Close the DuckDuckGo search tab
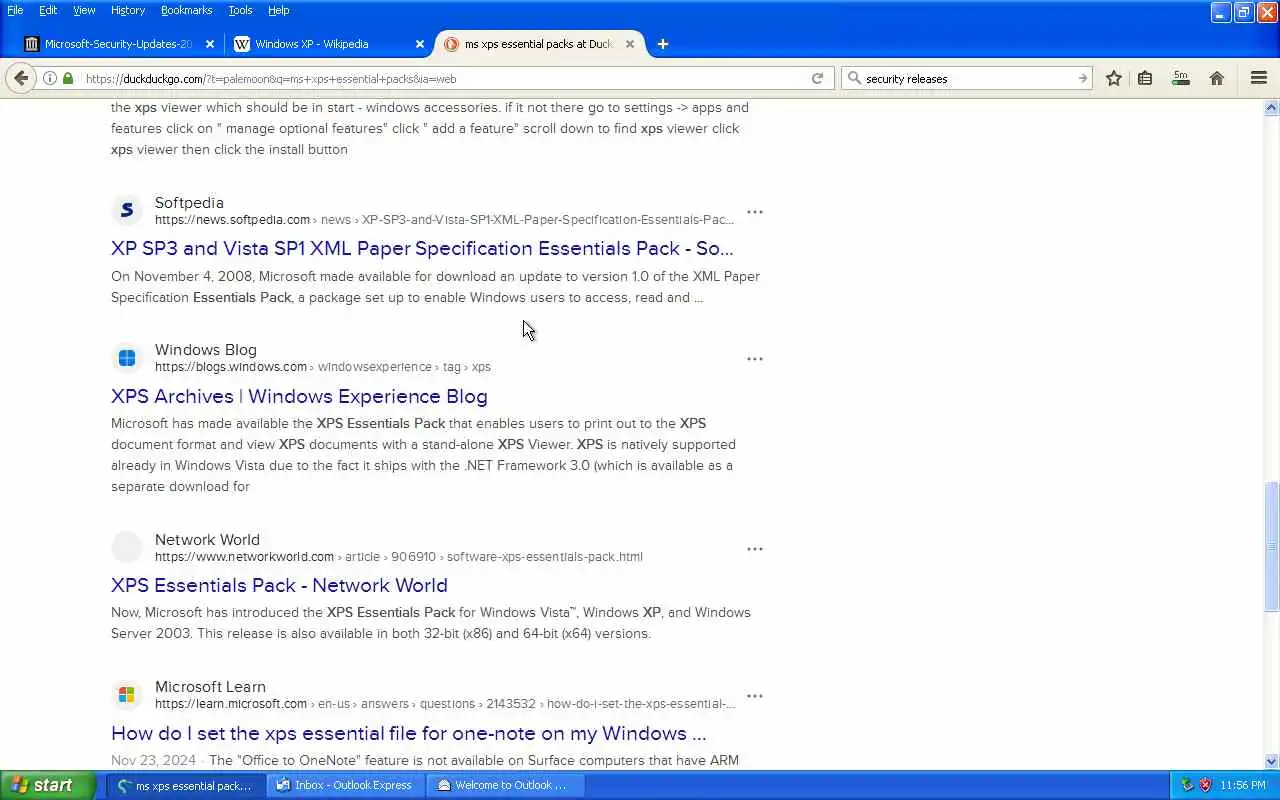The image size is (1280, 800). pos(630,44)
